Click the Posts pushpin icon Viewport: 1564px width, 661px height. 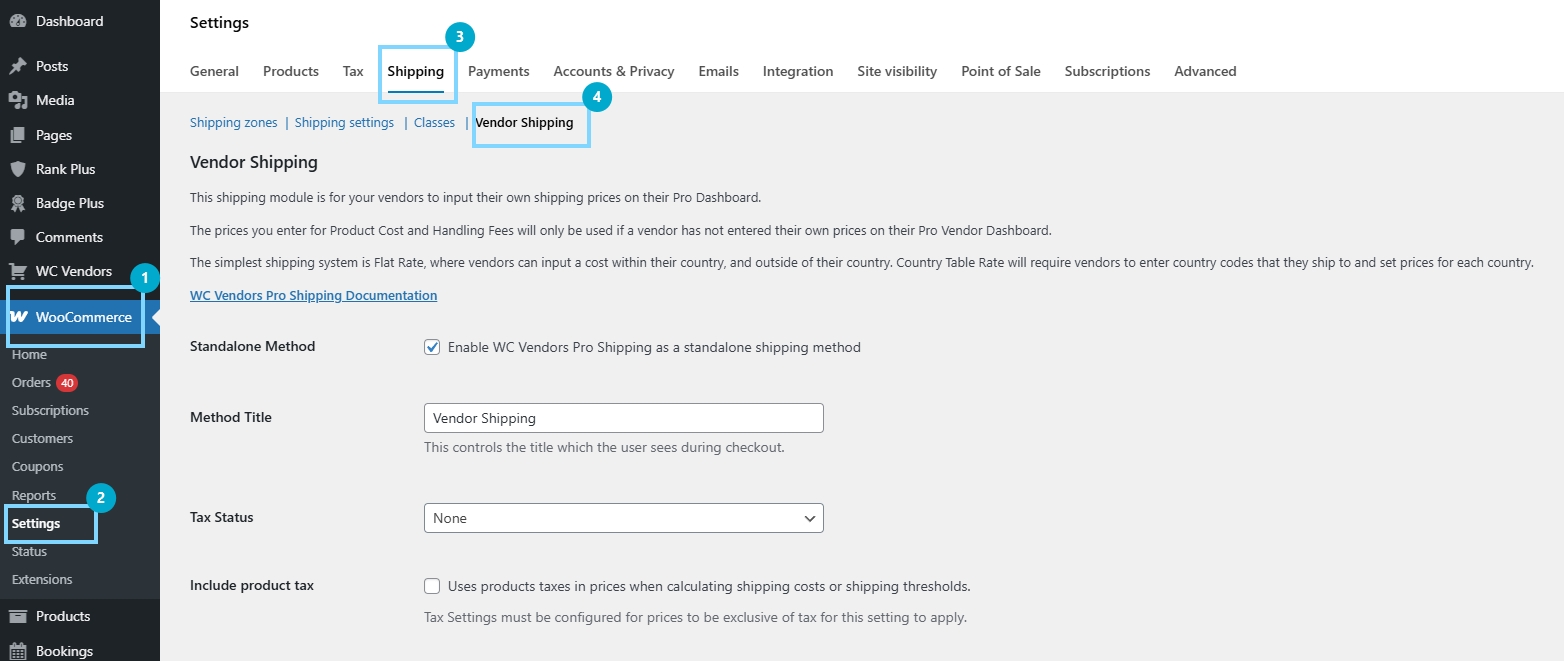point(18,66)
